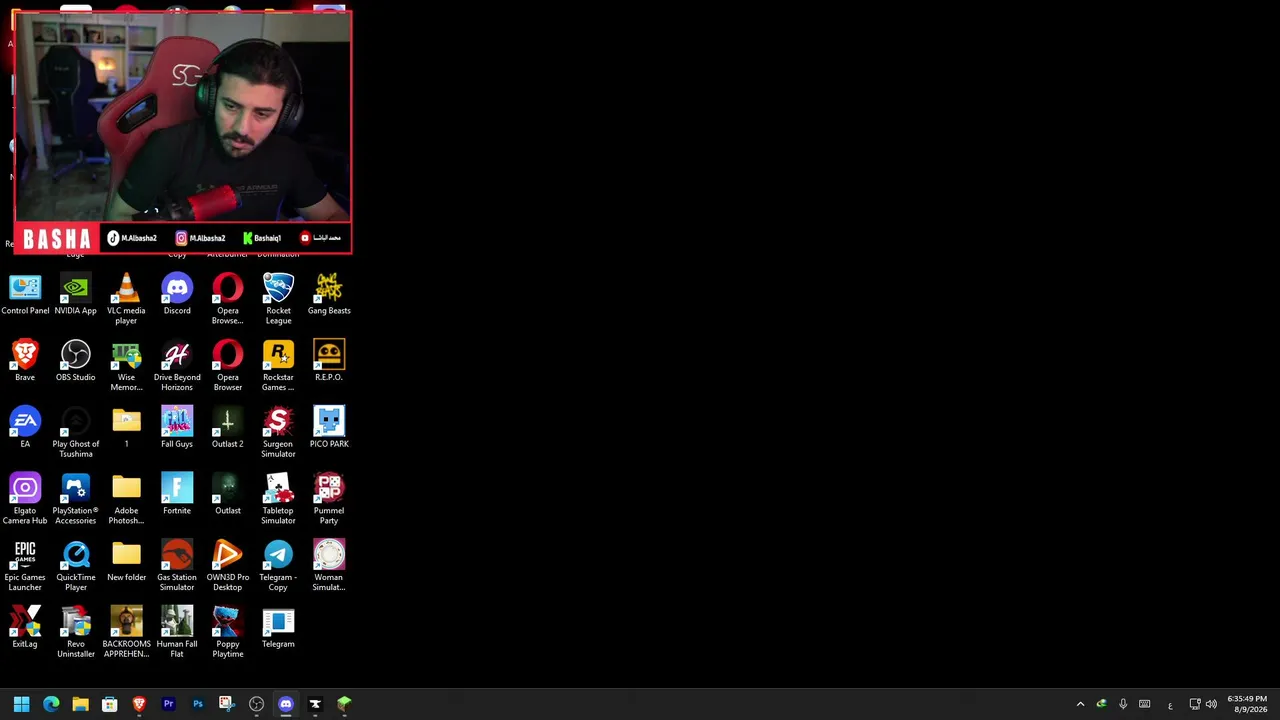Click the Rockstar Games desktop icon

[x=278, y=366]
